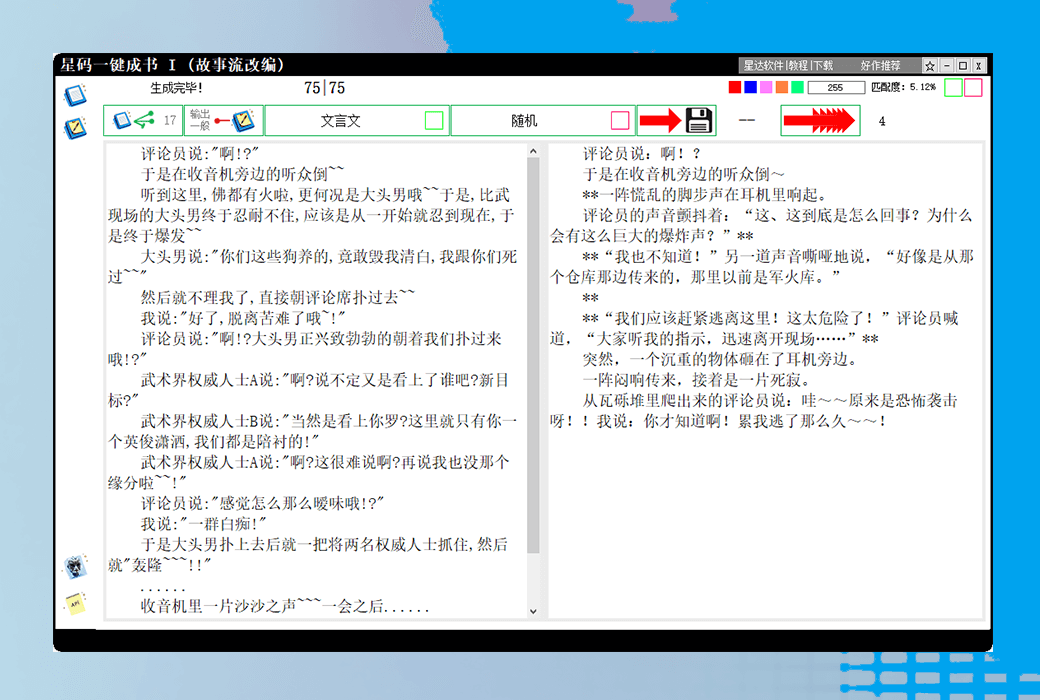Screen dimensions: 1040x700
Task: Click output line 突然,一个沉重的物体砸在了耳机旁边
Action: 720,360
